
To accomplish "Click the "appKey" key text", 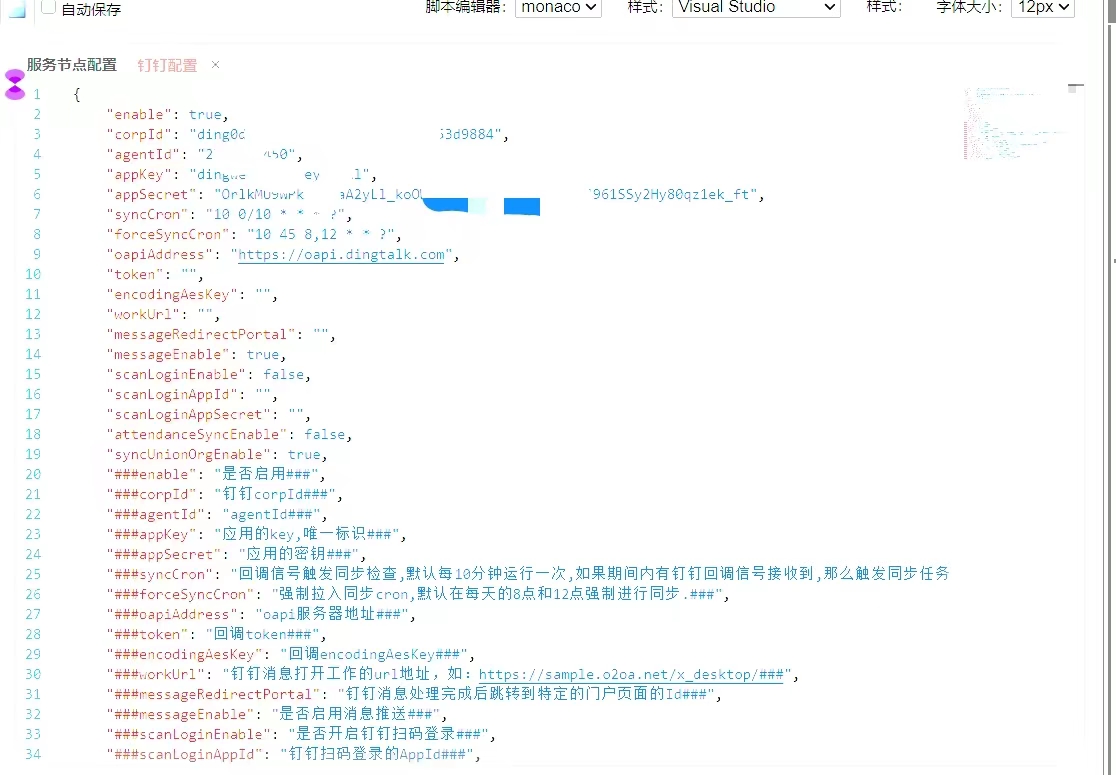I will pos(139,174).
